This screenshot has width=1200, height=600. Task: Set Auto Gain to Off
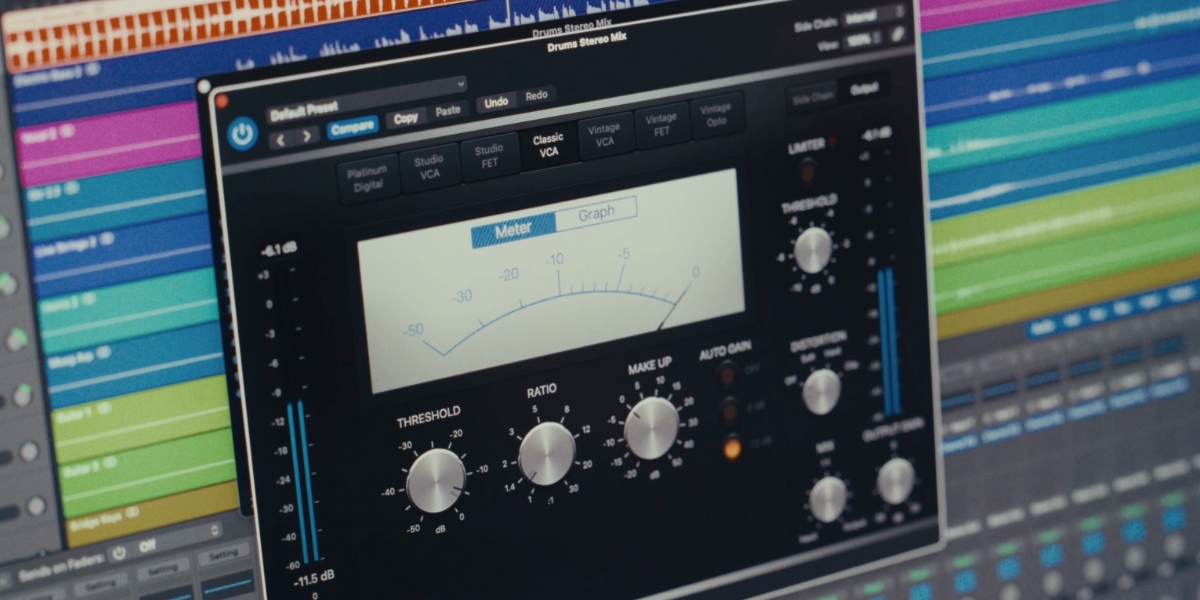click(725, 377)
